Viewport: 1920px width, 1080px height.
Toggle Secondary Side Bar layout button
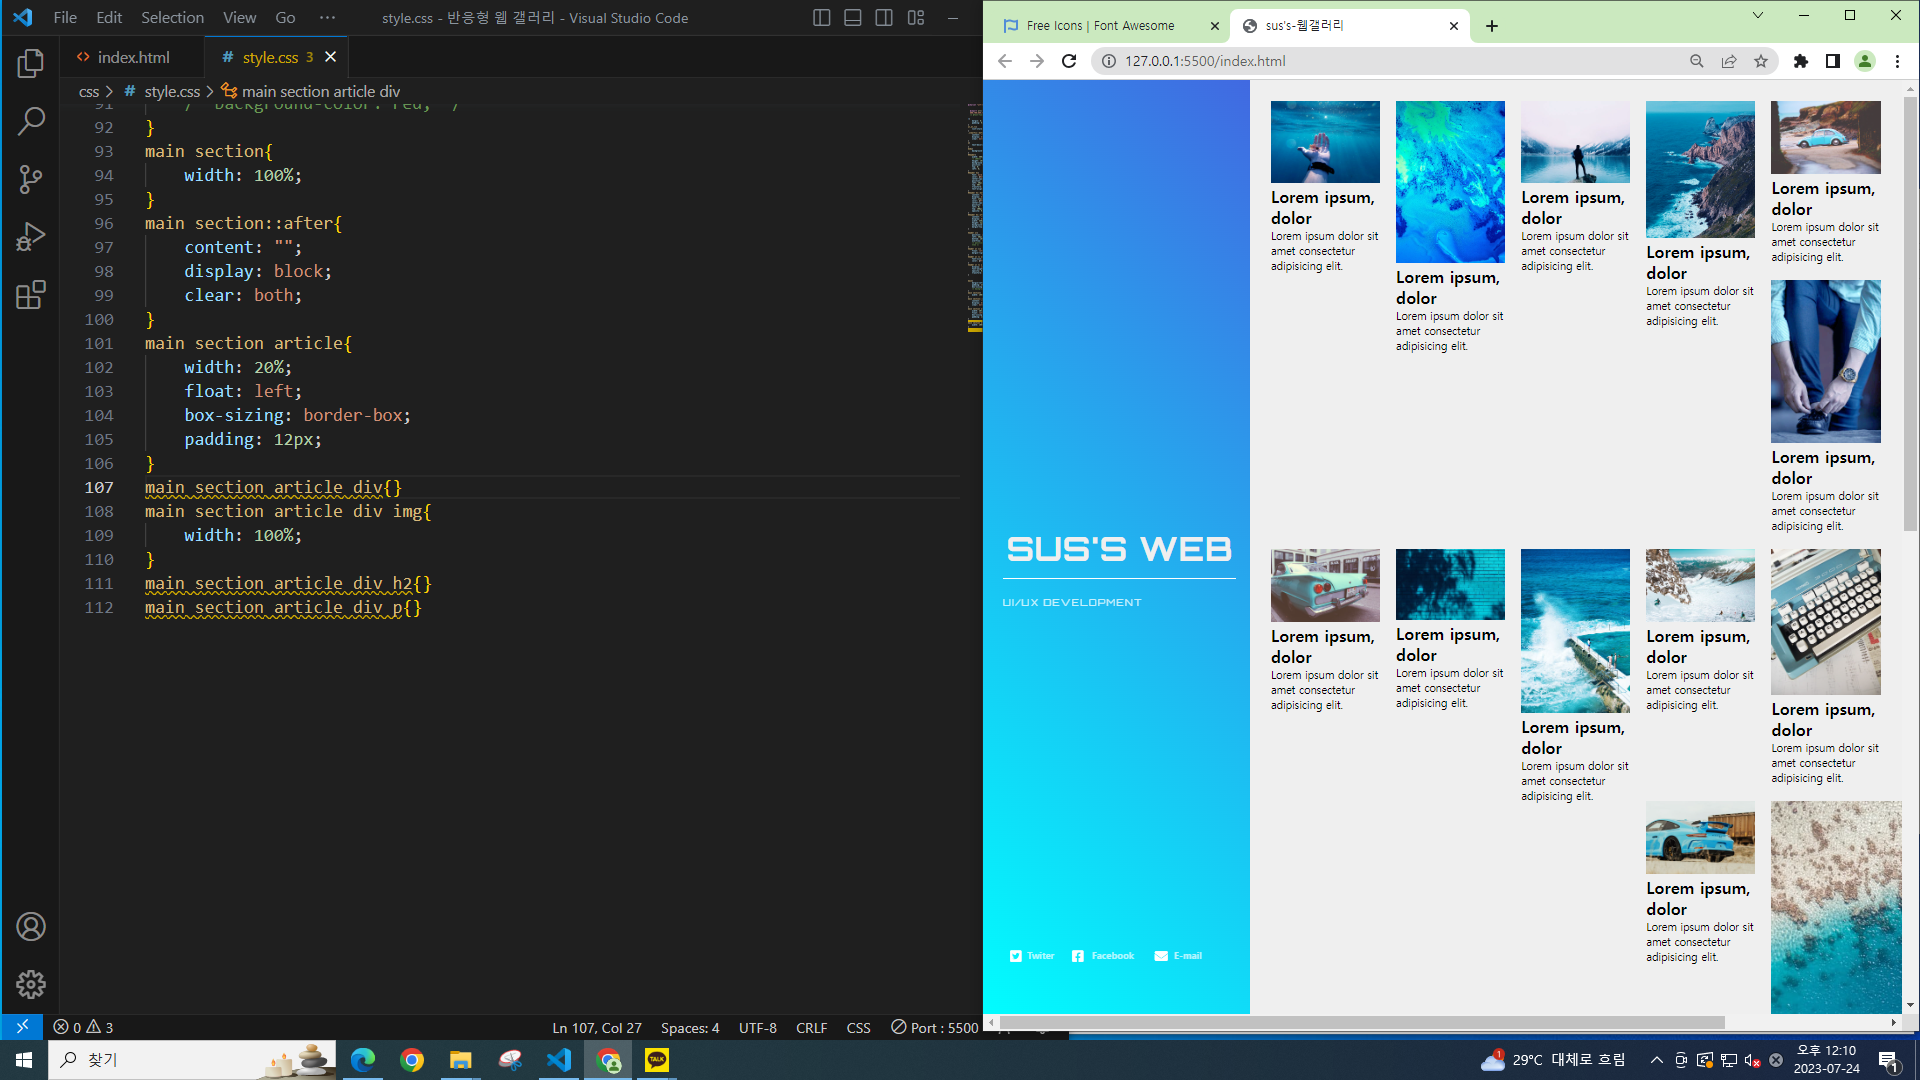(884, 18)
